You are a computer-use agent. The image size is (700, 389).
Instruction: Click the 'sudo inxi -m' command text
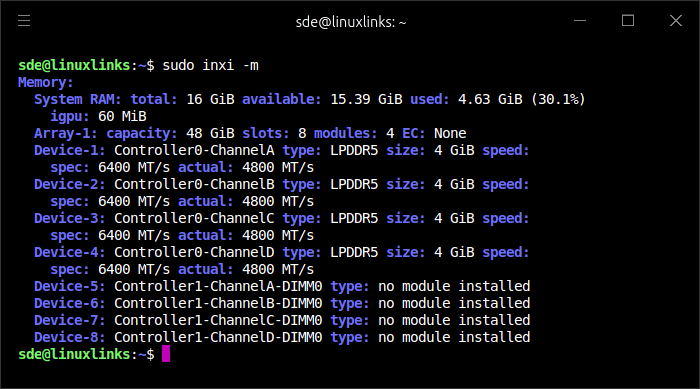210,65
